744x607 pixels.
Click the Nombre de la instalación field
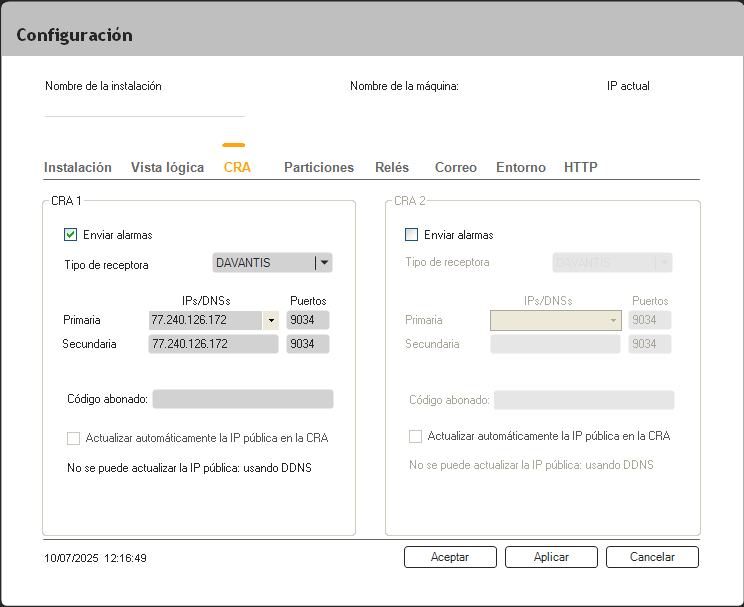click(144, 106)
